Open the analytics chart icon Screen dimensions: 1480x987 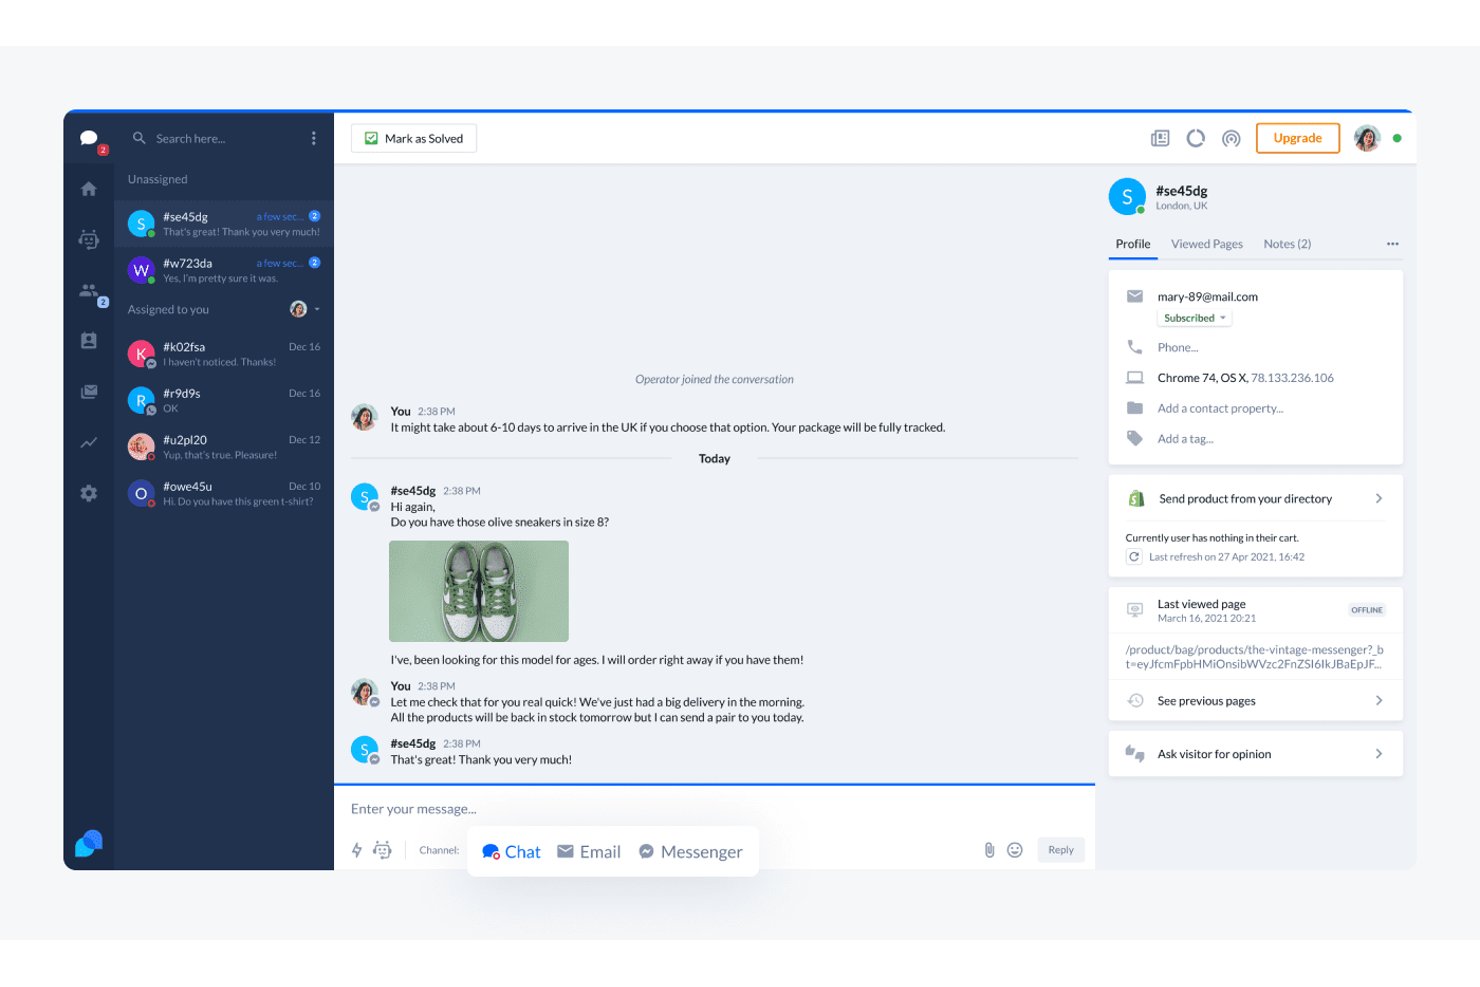[x=89, y=442]
